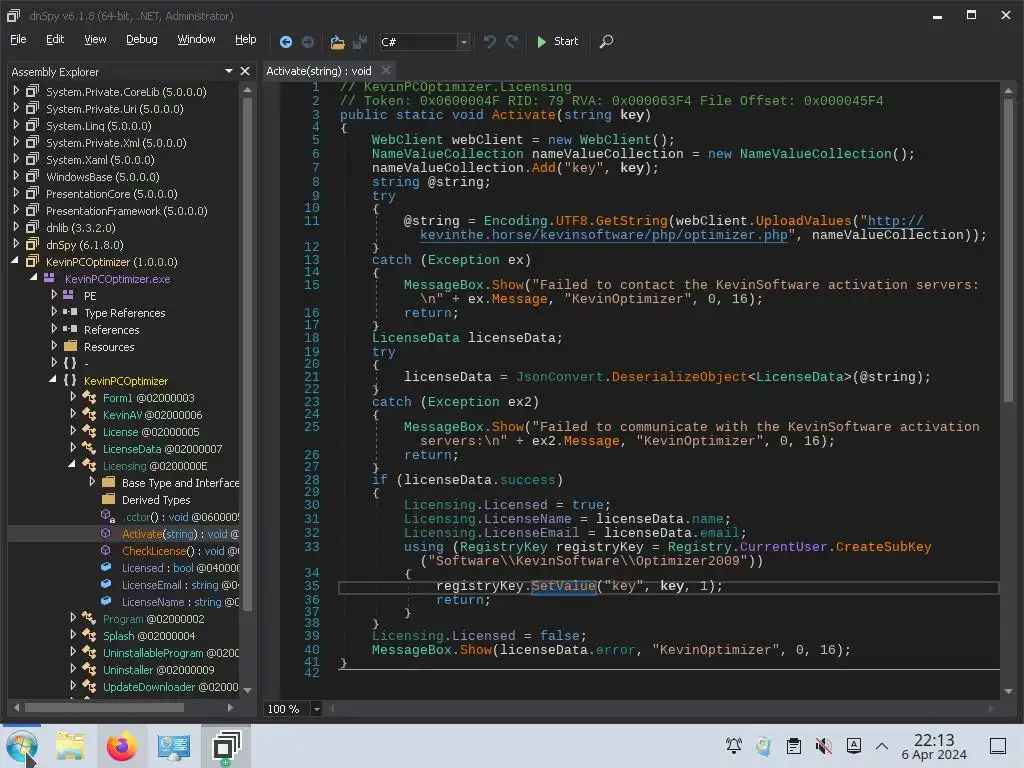1024x768 pixels.
Task: Click the Assembly Explorer horizontal scrollbar
Action: [x=104, y=707]
